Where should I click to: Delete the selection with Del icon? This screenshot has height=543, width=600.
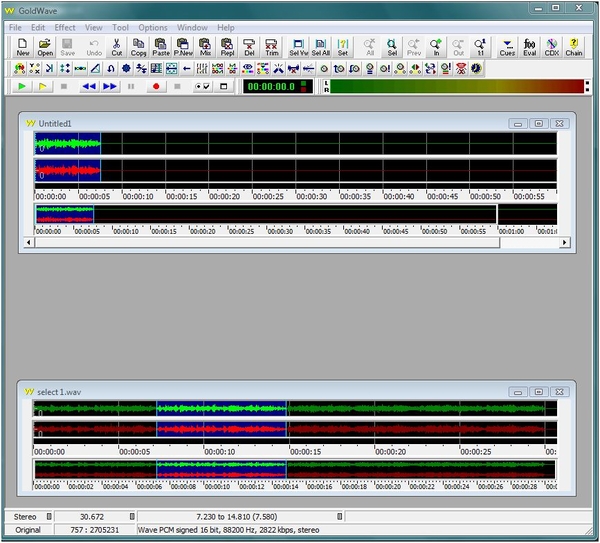click(249, 47)
